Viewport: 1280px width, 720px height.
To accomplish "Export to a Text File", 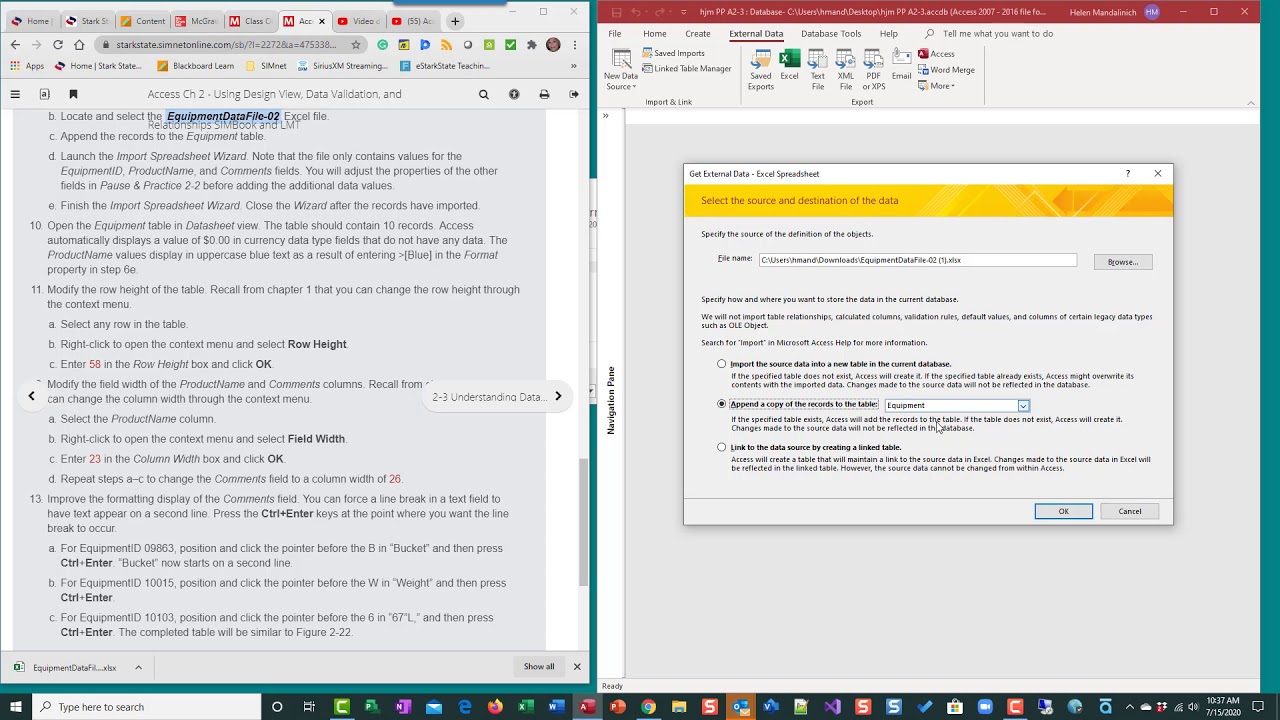I will 818,70.
